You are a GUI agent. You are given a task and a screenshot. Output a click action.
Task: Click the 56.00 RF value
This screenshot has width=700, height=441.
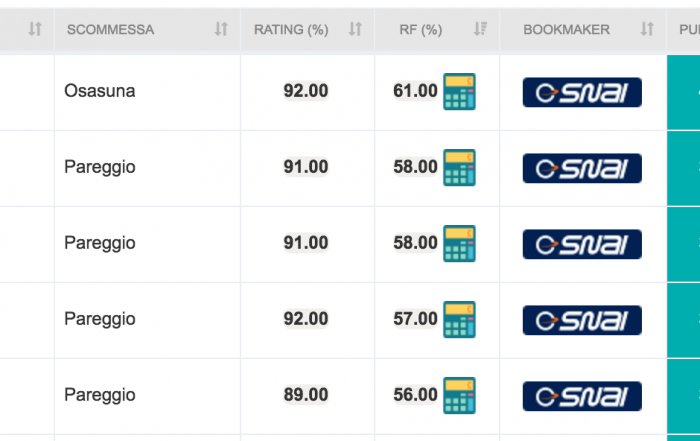click(415, 395)
